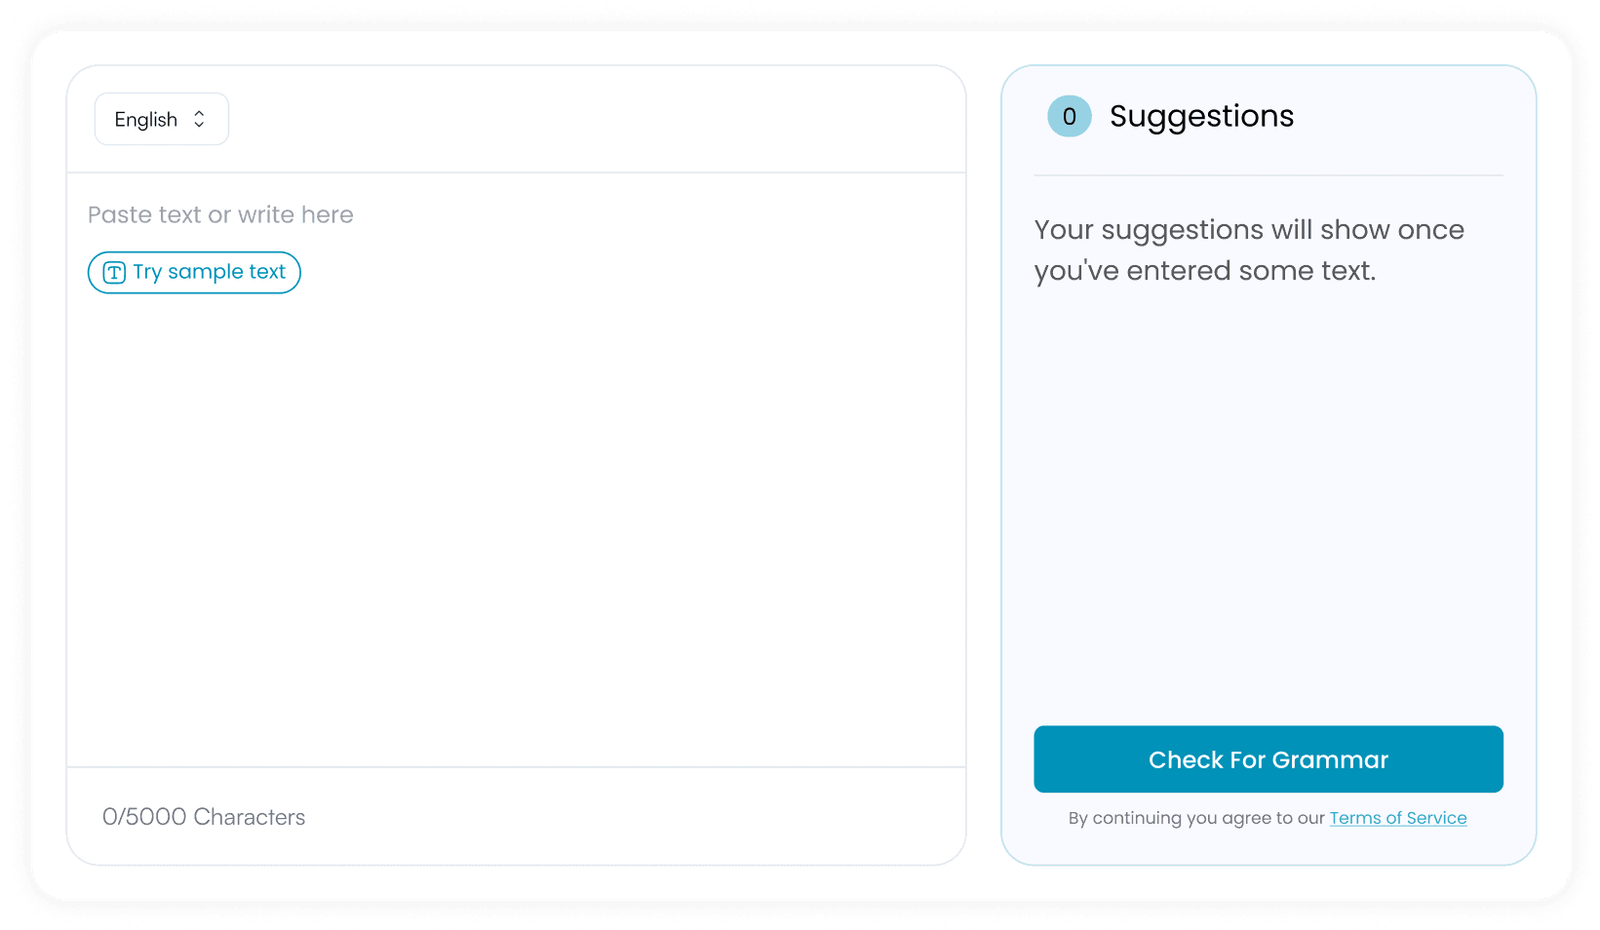This screenshot has width=1600, height=930.
Task: Click the suggestions placeholder message text
Action: coord(1248,249)
